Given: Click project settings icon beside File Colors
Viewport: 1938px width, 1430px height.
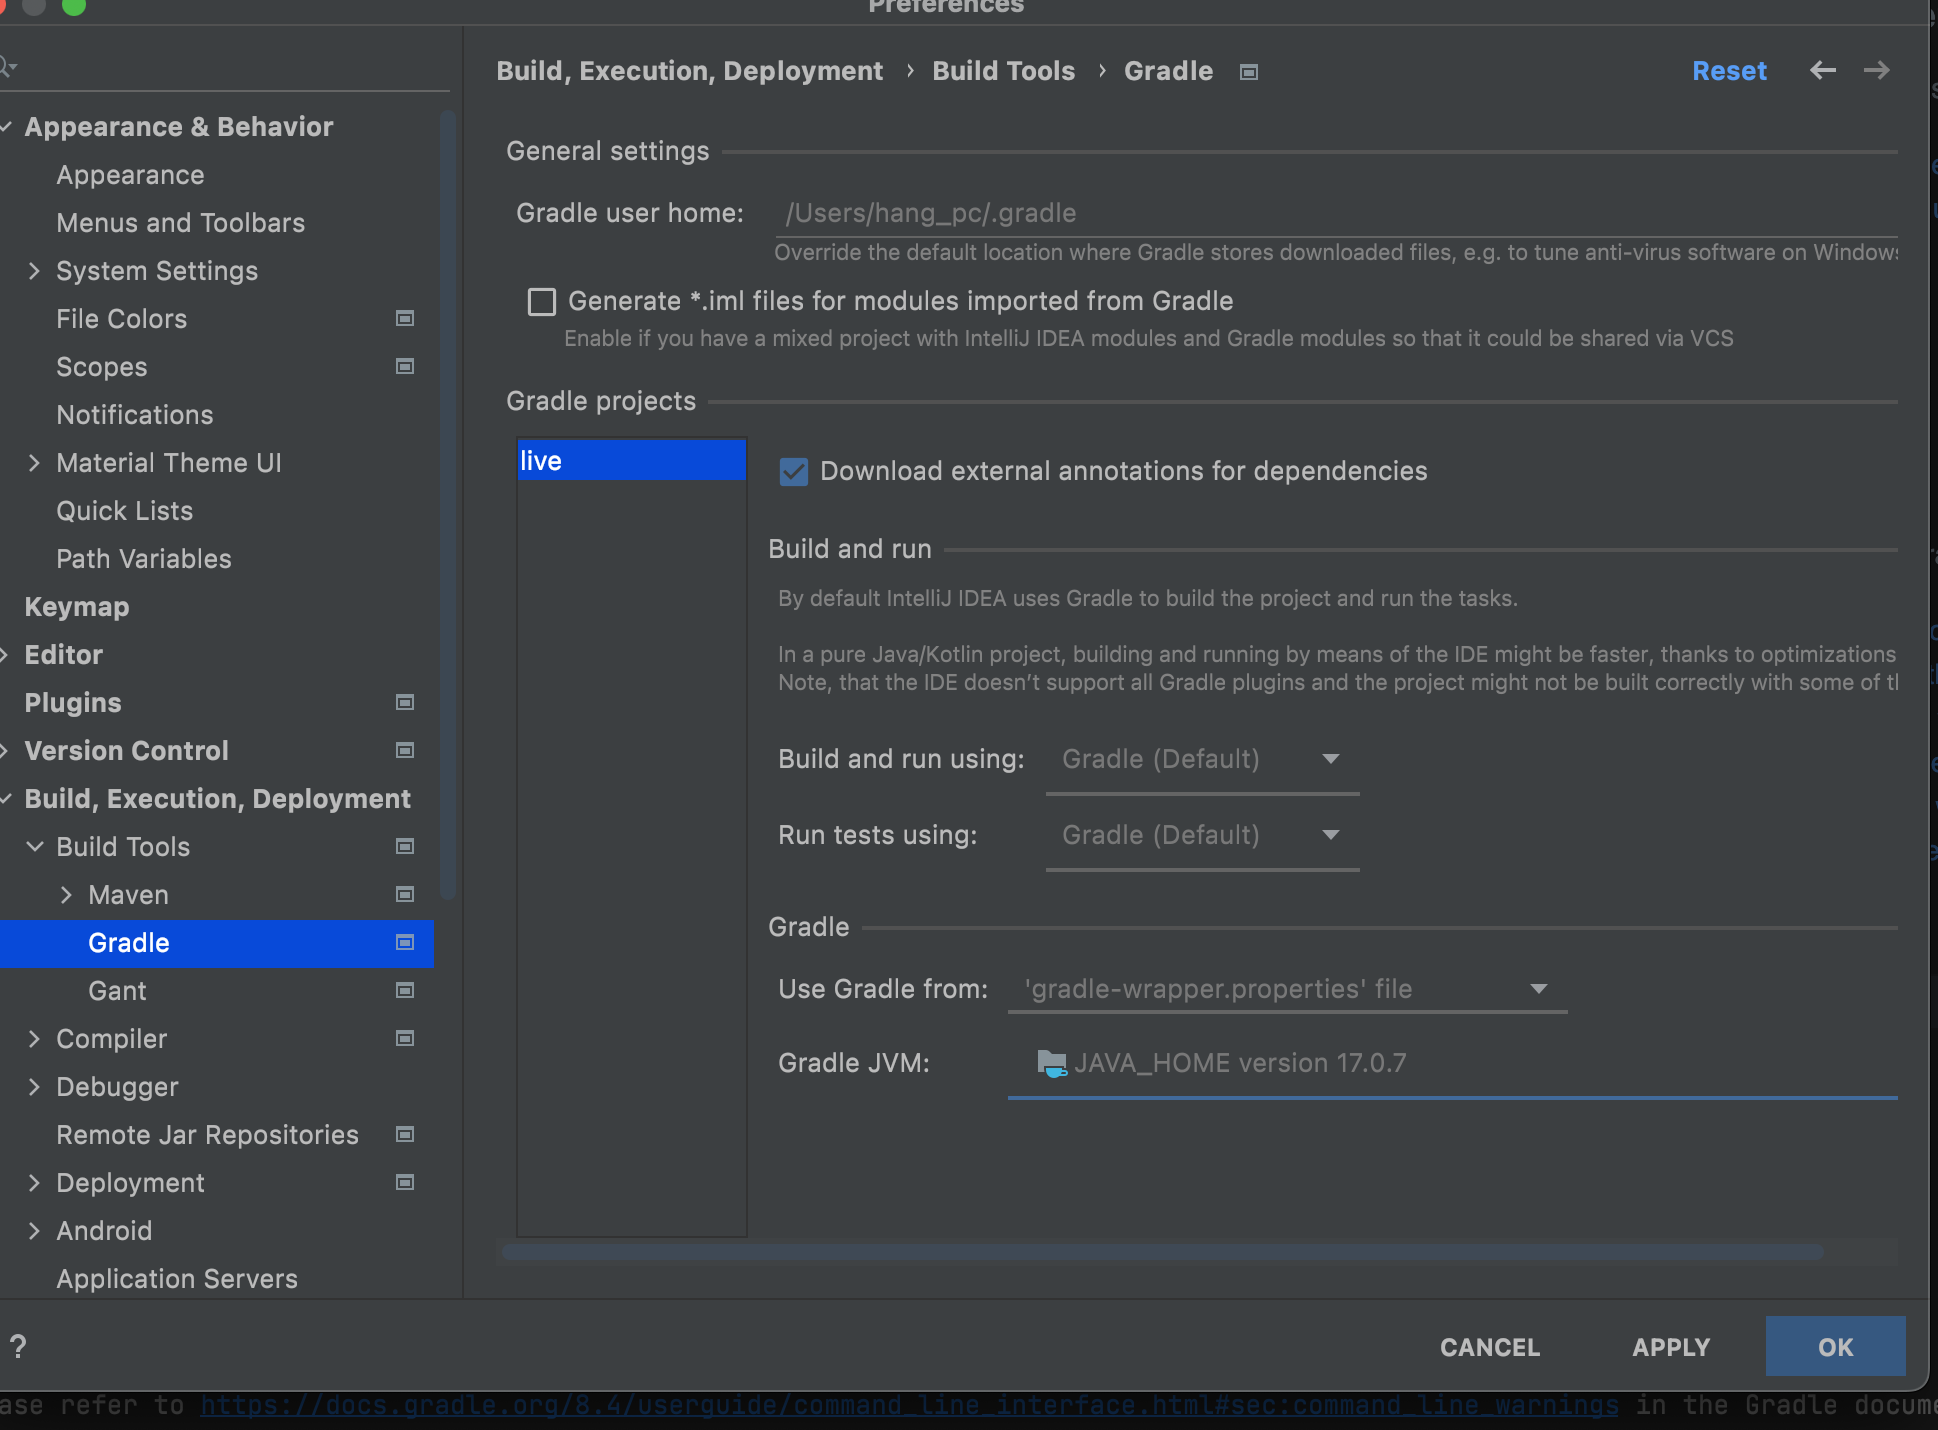Looking at the screenshot, I should 405,318.
